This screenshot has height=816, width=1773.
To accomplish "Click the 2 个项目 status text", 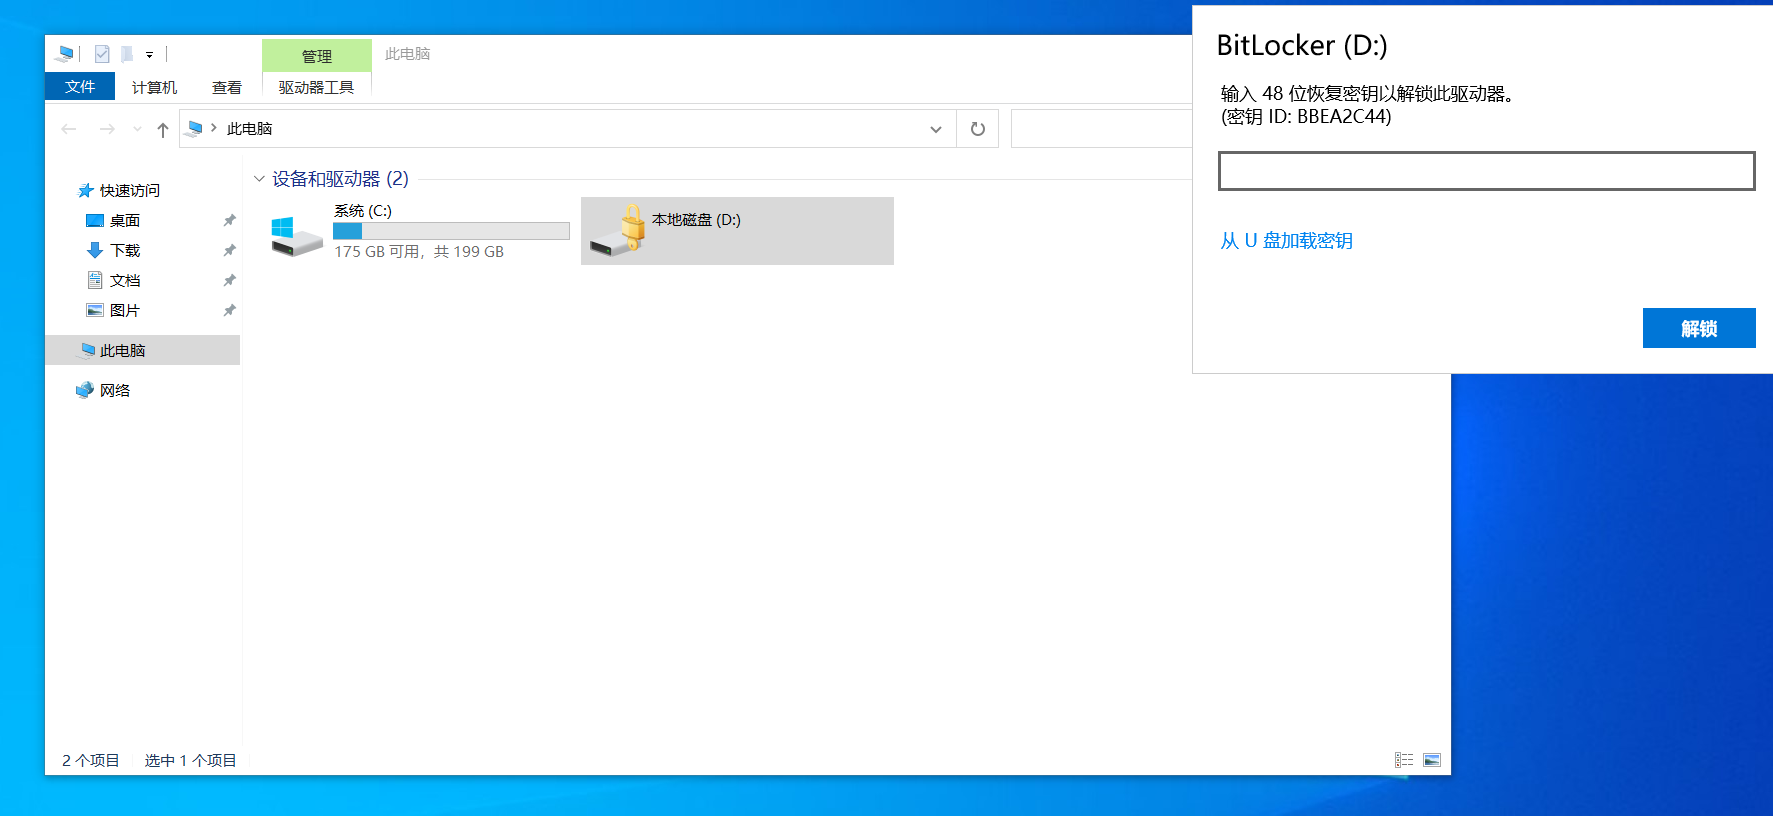I will click(x=90, y=760).
